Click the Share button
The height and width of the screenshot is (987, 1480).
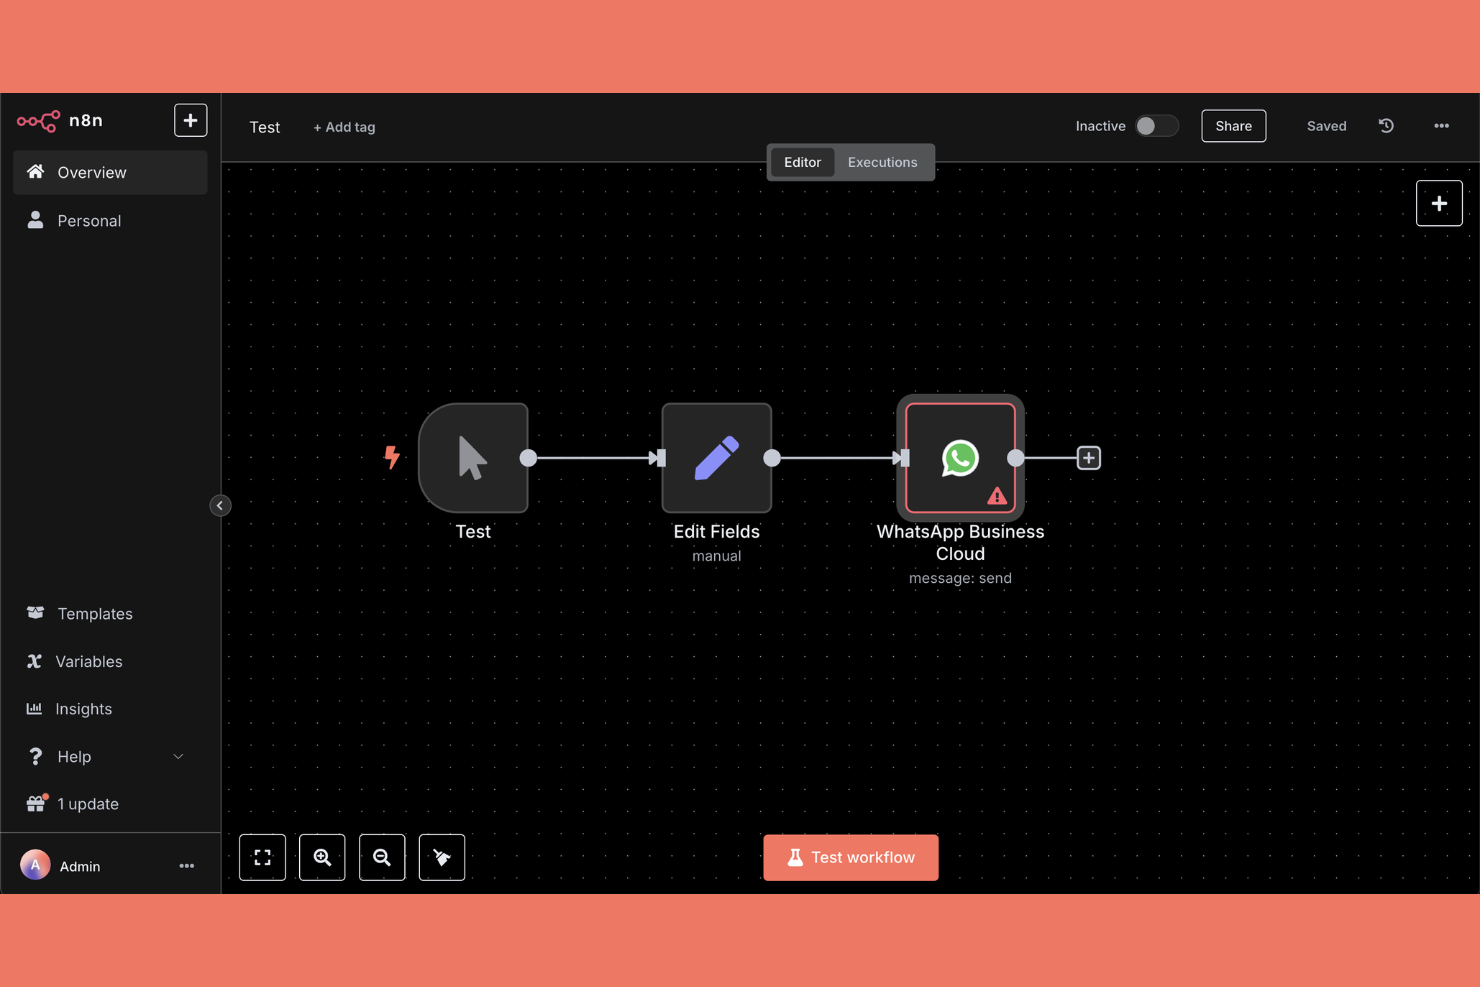(1233, 126)
